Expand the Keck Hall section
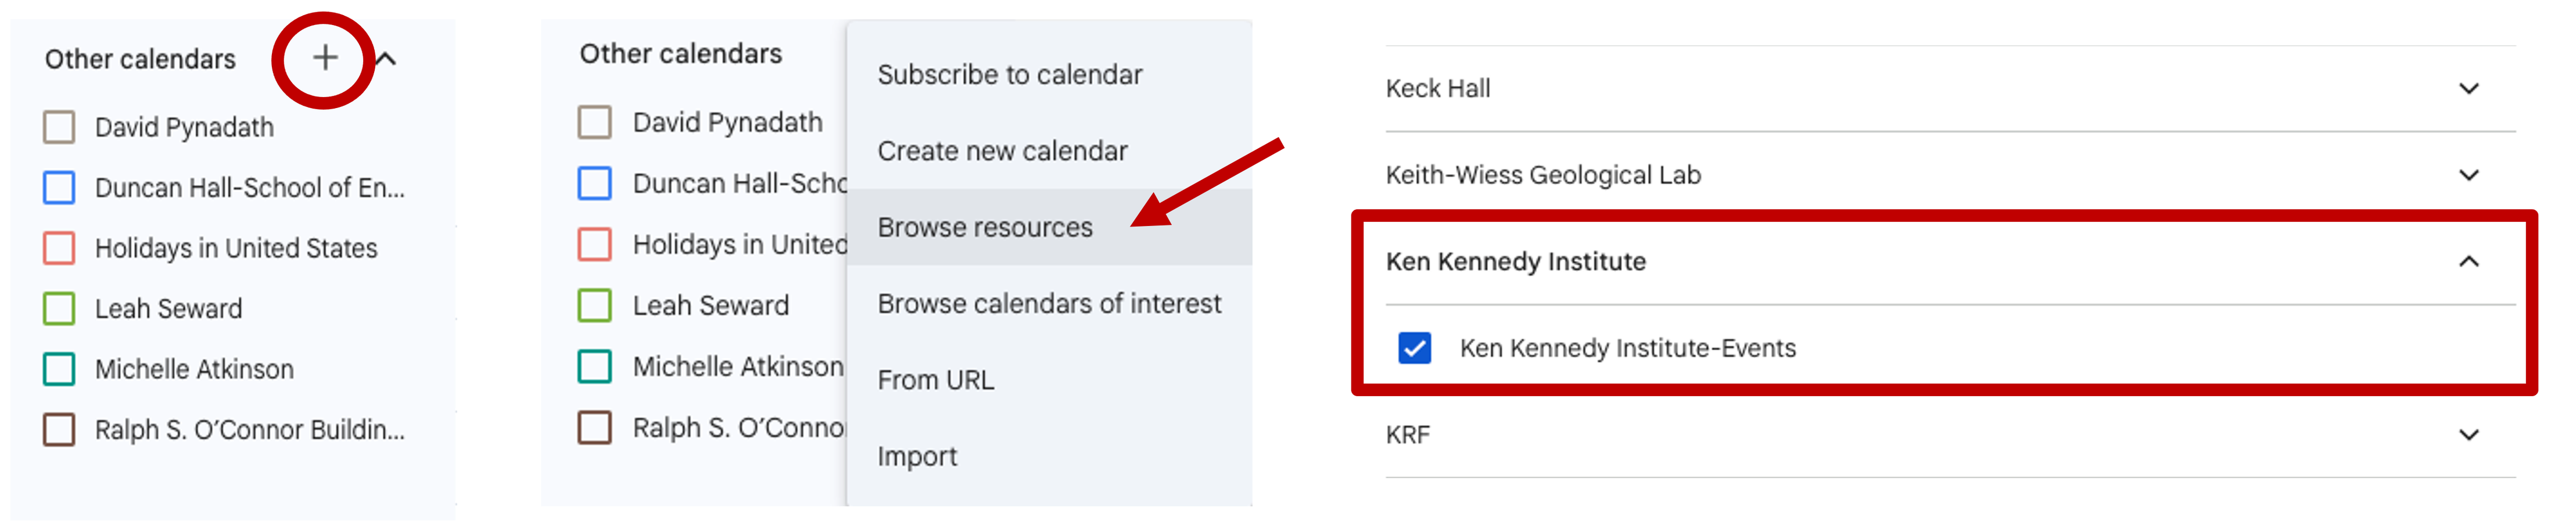Image resolution: width=2576 pixels, height=524 pixels. pos(2468,89)
